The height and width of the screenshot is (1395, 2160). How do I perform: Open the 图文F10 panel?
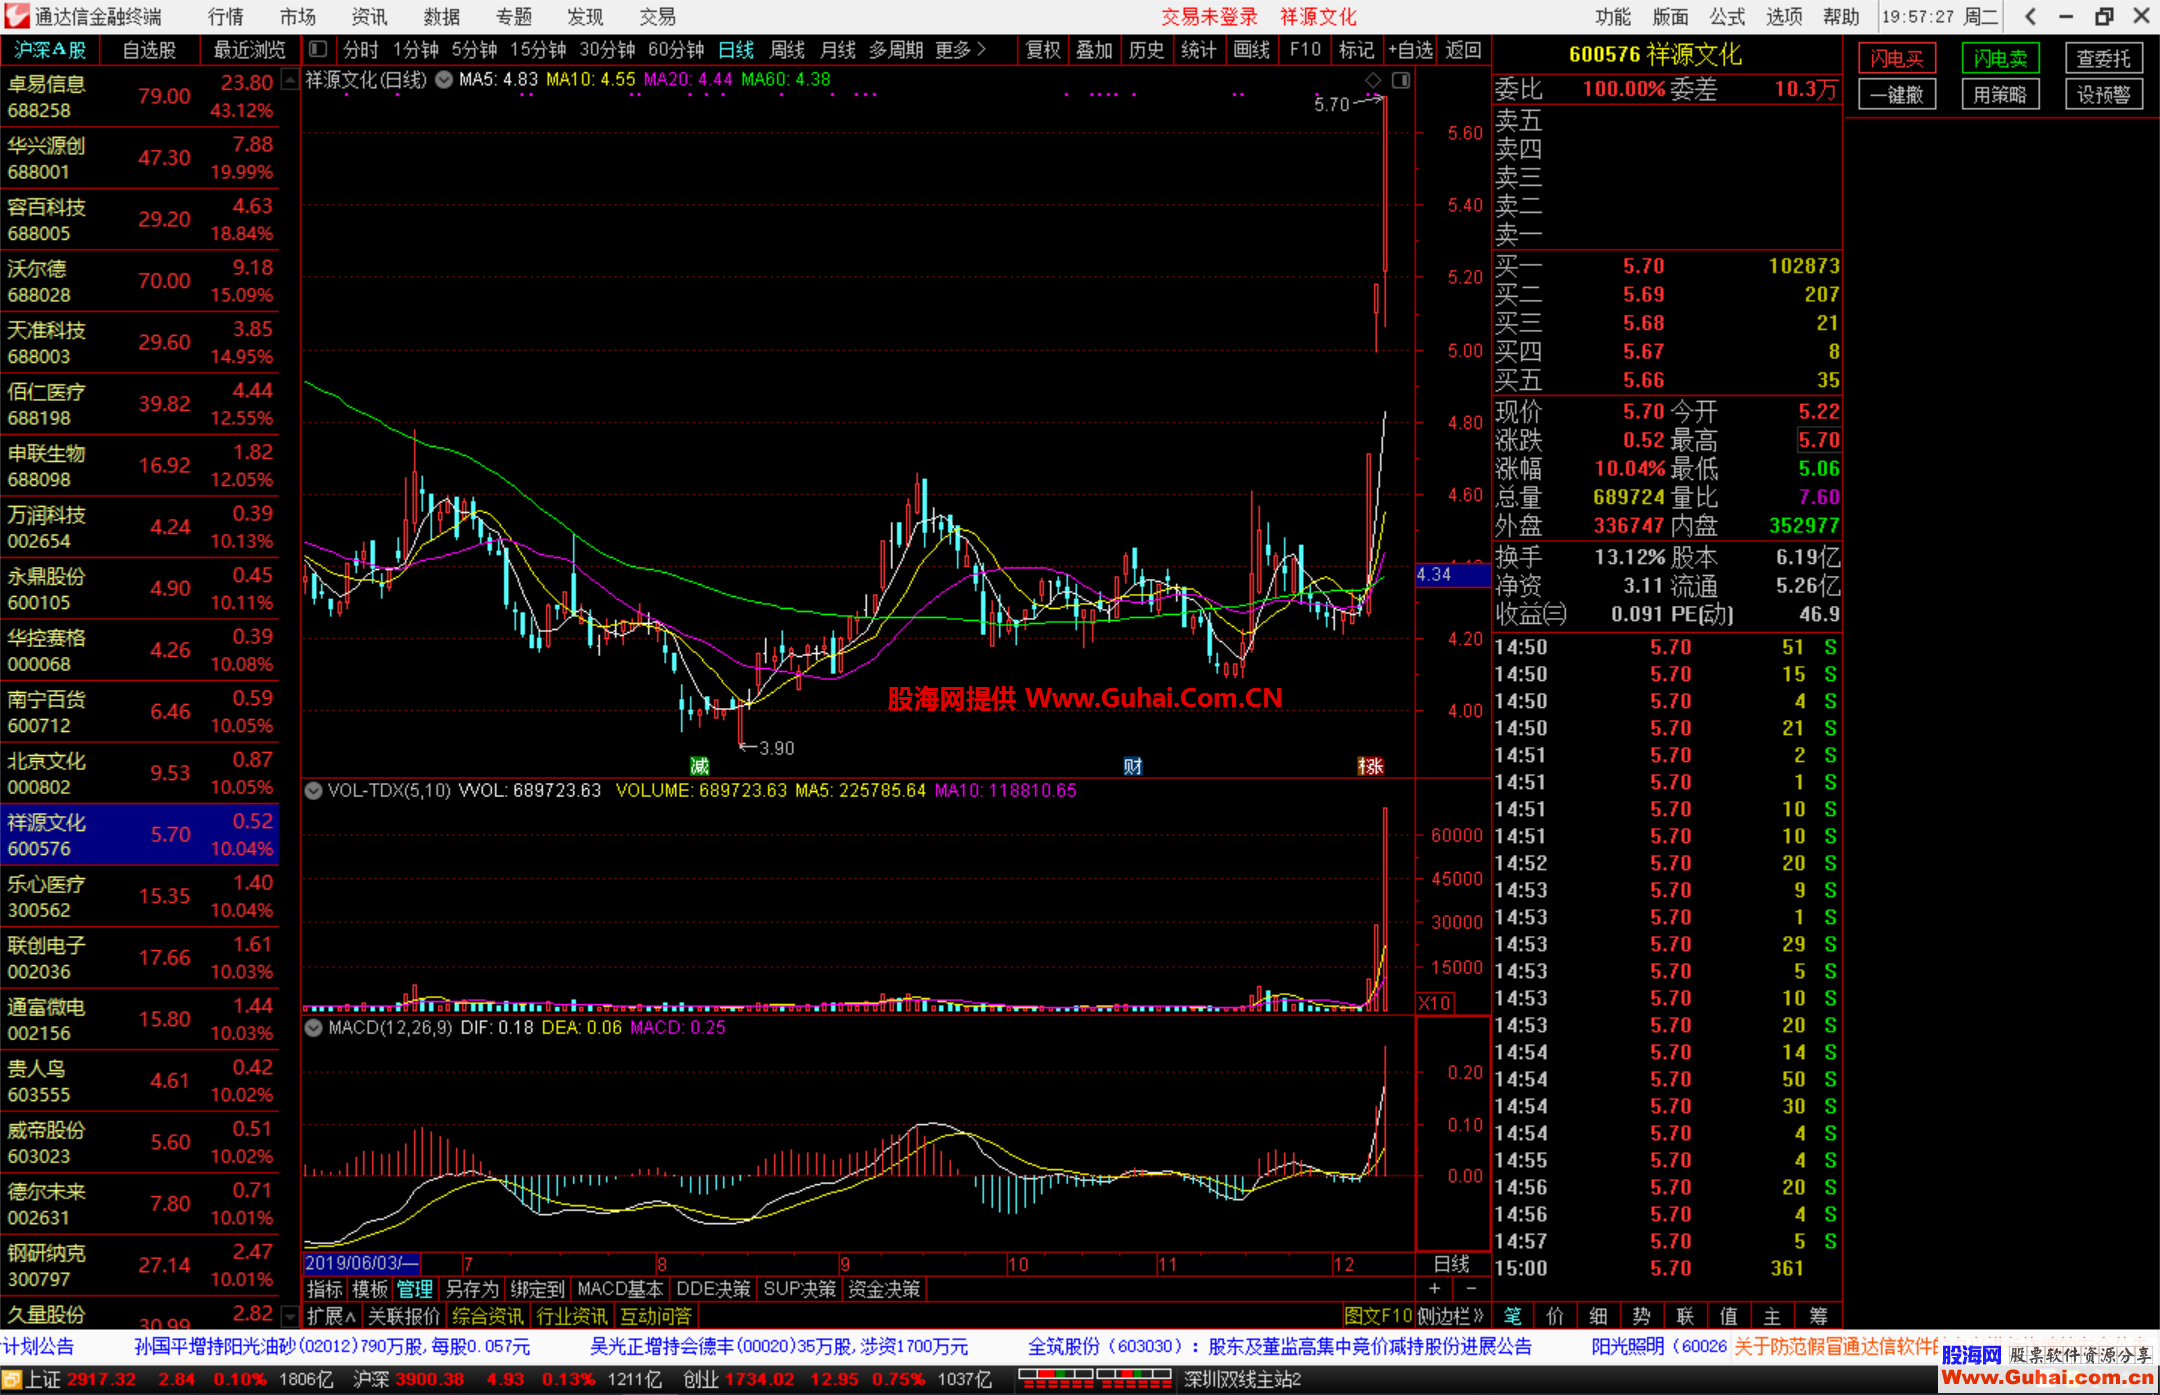coord(1378,1316)
